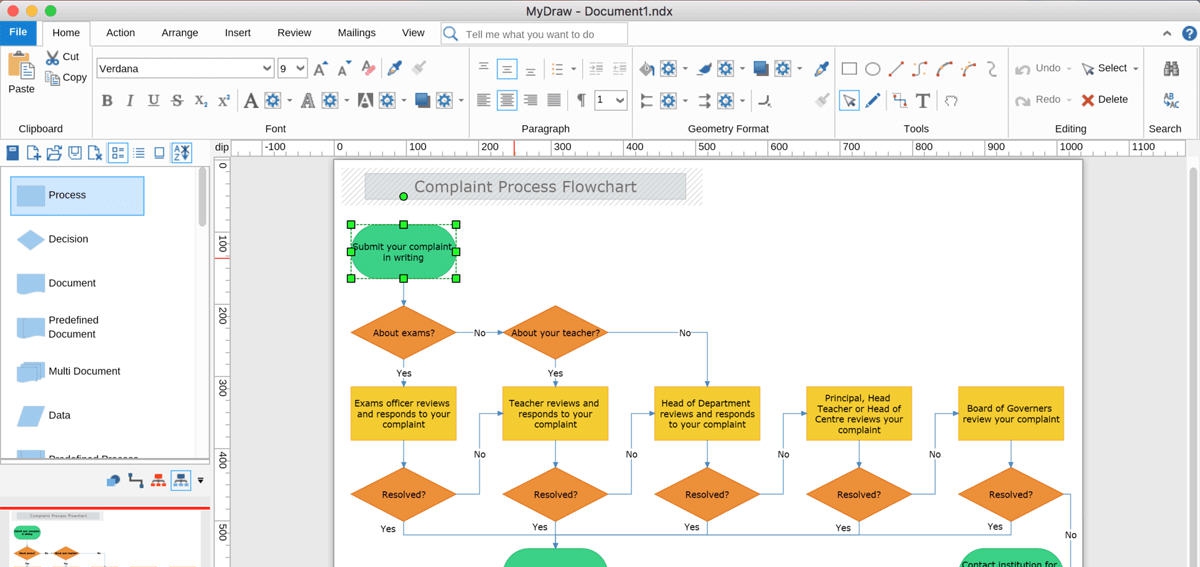This screenshot has height=567, width=1200.
Task: Toggle alphabetical sorting in the shape library
Action: [x=181, y=153]
